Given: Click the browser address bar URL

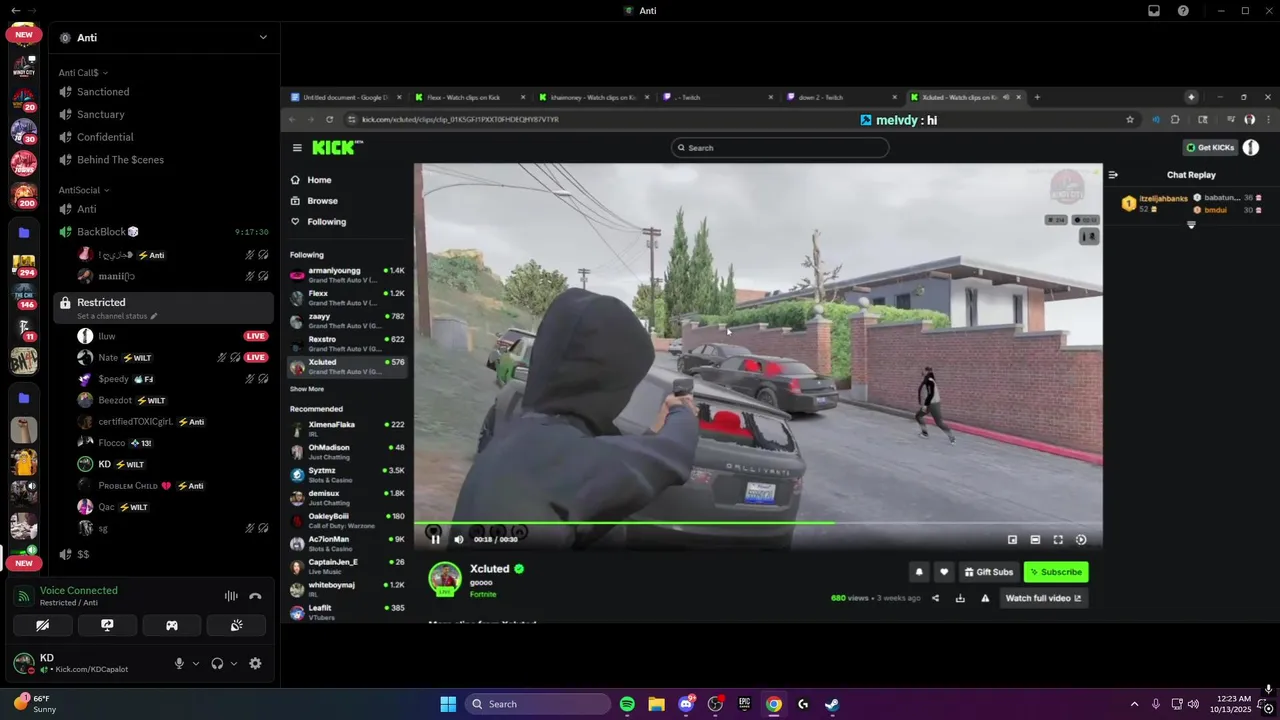Looking at the screenshot, I should point(460,119).
